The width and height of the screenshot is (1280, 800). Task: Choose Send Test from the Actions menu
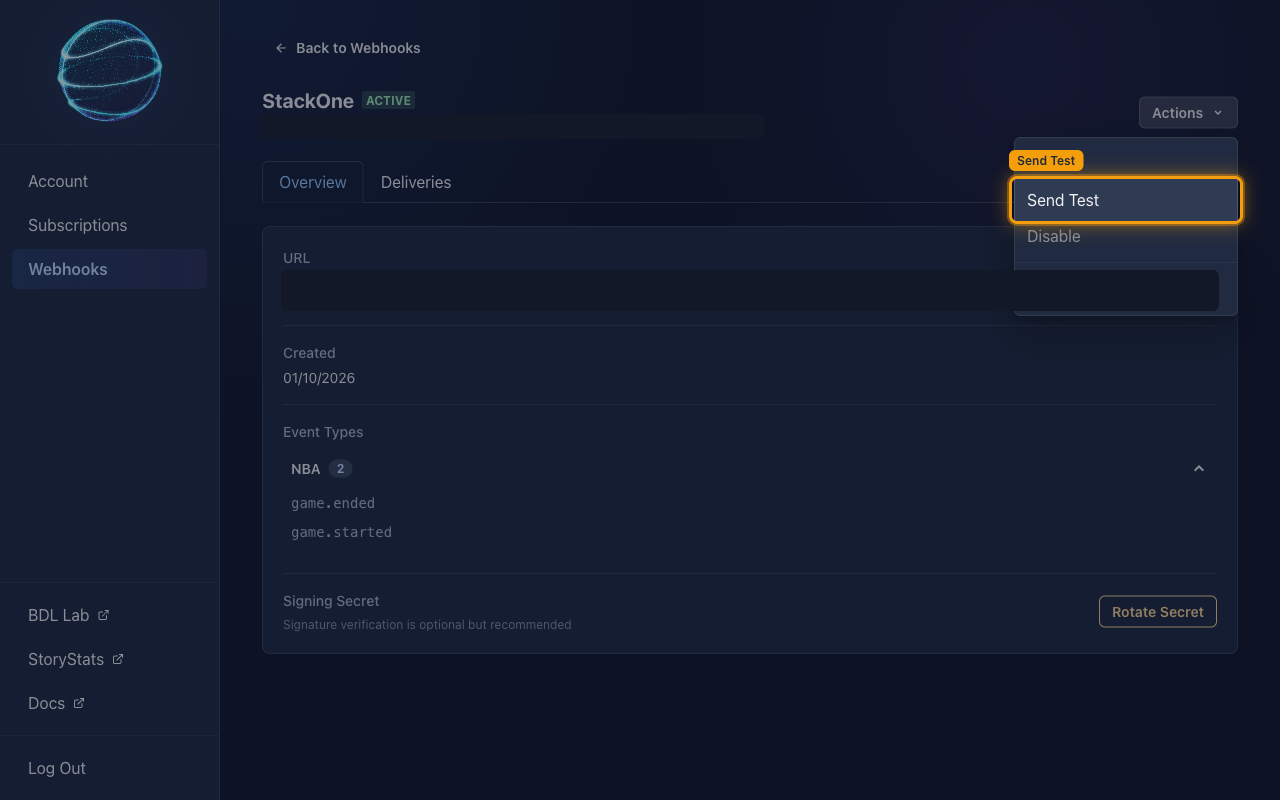click(1126, 200)
